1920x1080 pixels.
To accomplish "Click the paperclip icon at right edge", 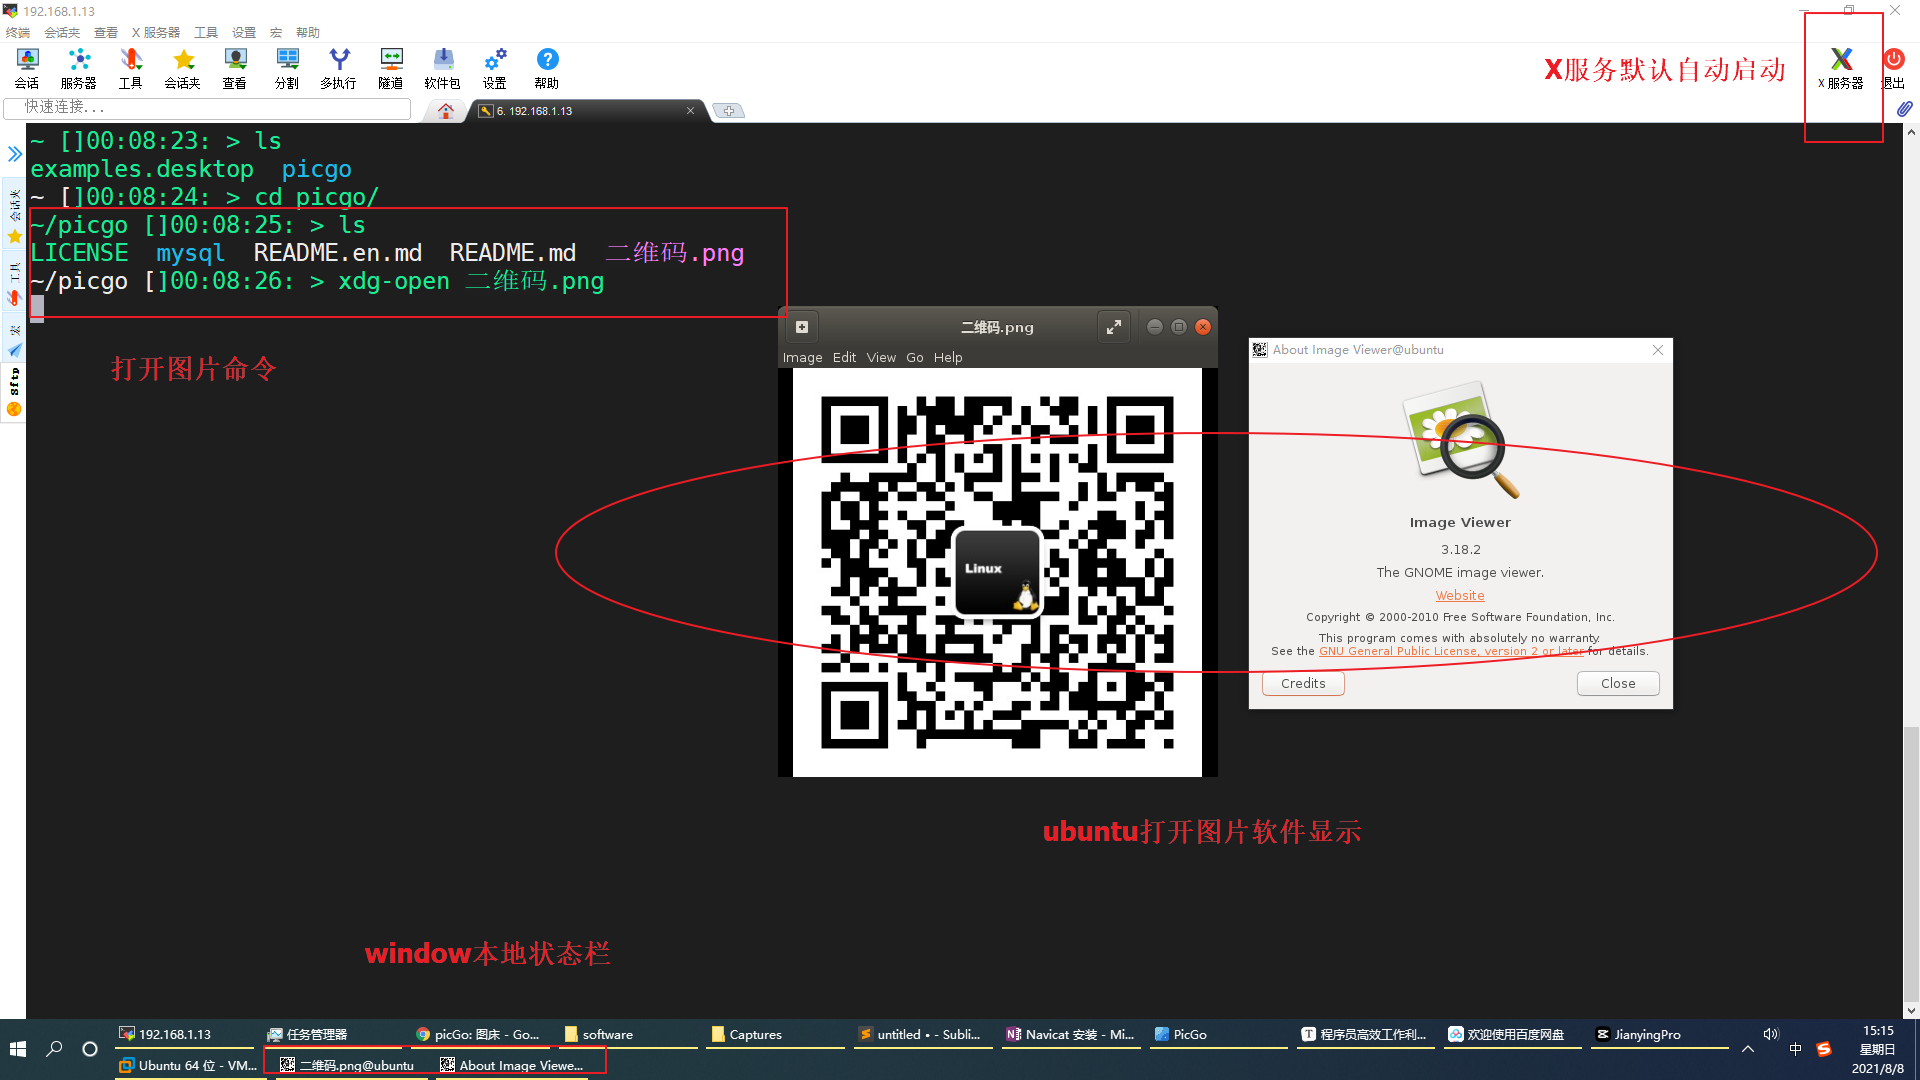I will [1904, 108].
